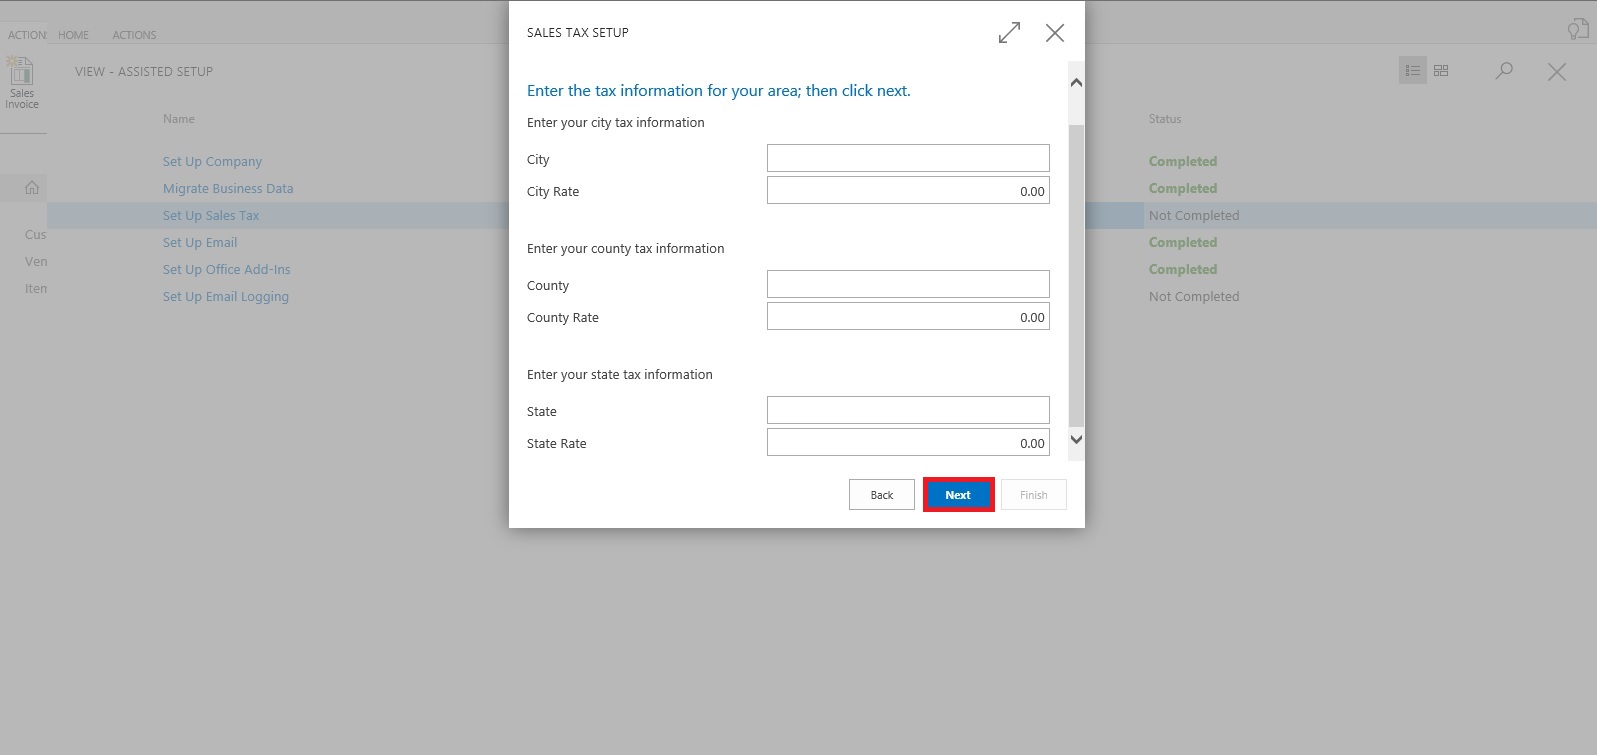Switch to tile view icon

pos(1441,71)
